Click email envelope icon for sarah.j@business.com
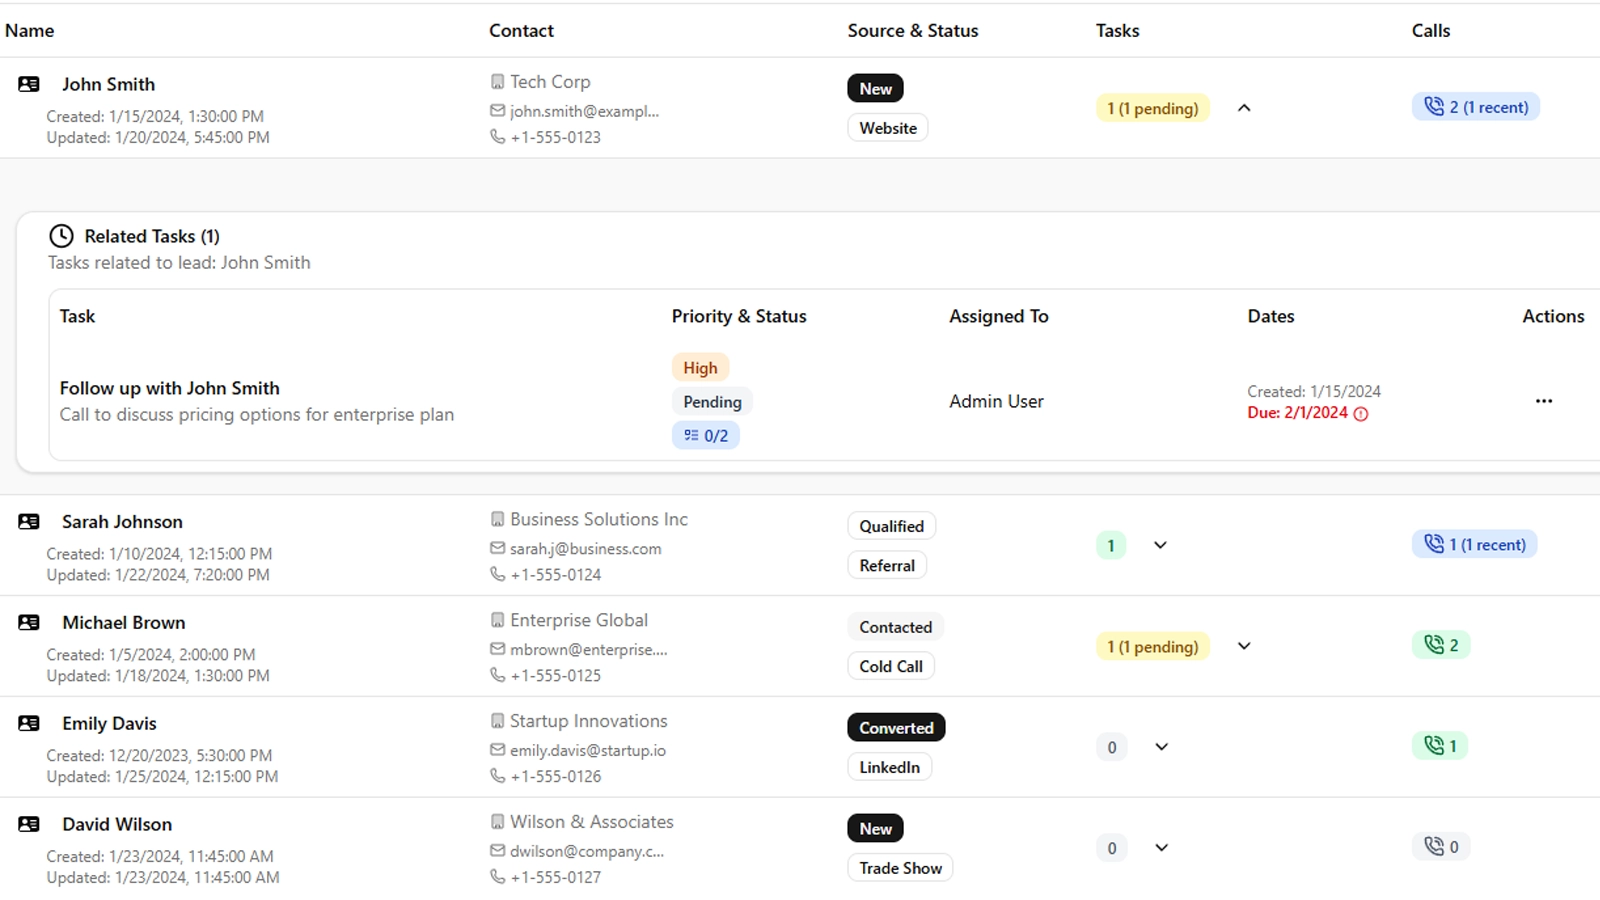1600x900 pixels. [497, 548]
